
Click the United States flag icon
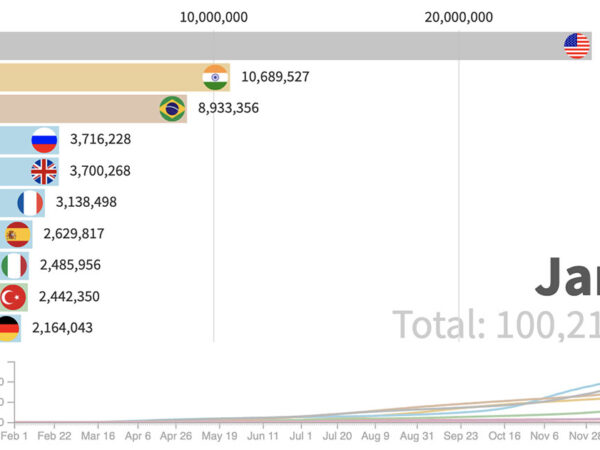pos(576,45)
